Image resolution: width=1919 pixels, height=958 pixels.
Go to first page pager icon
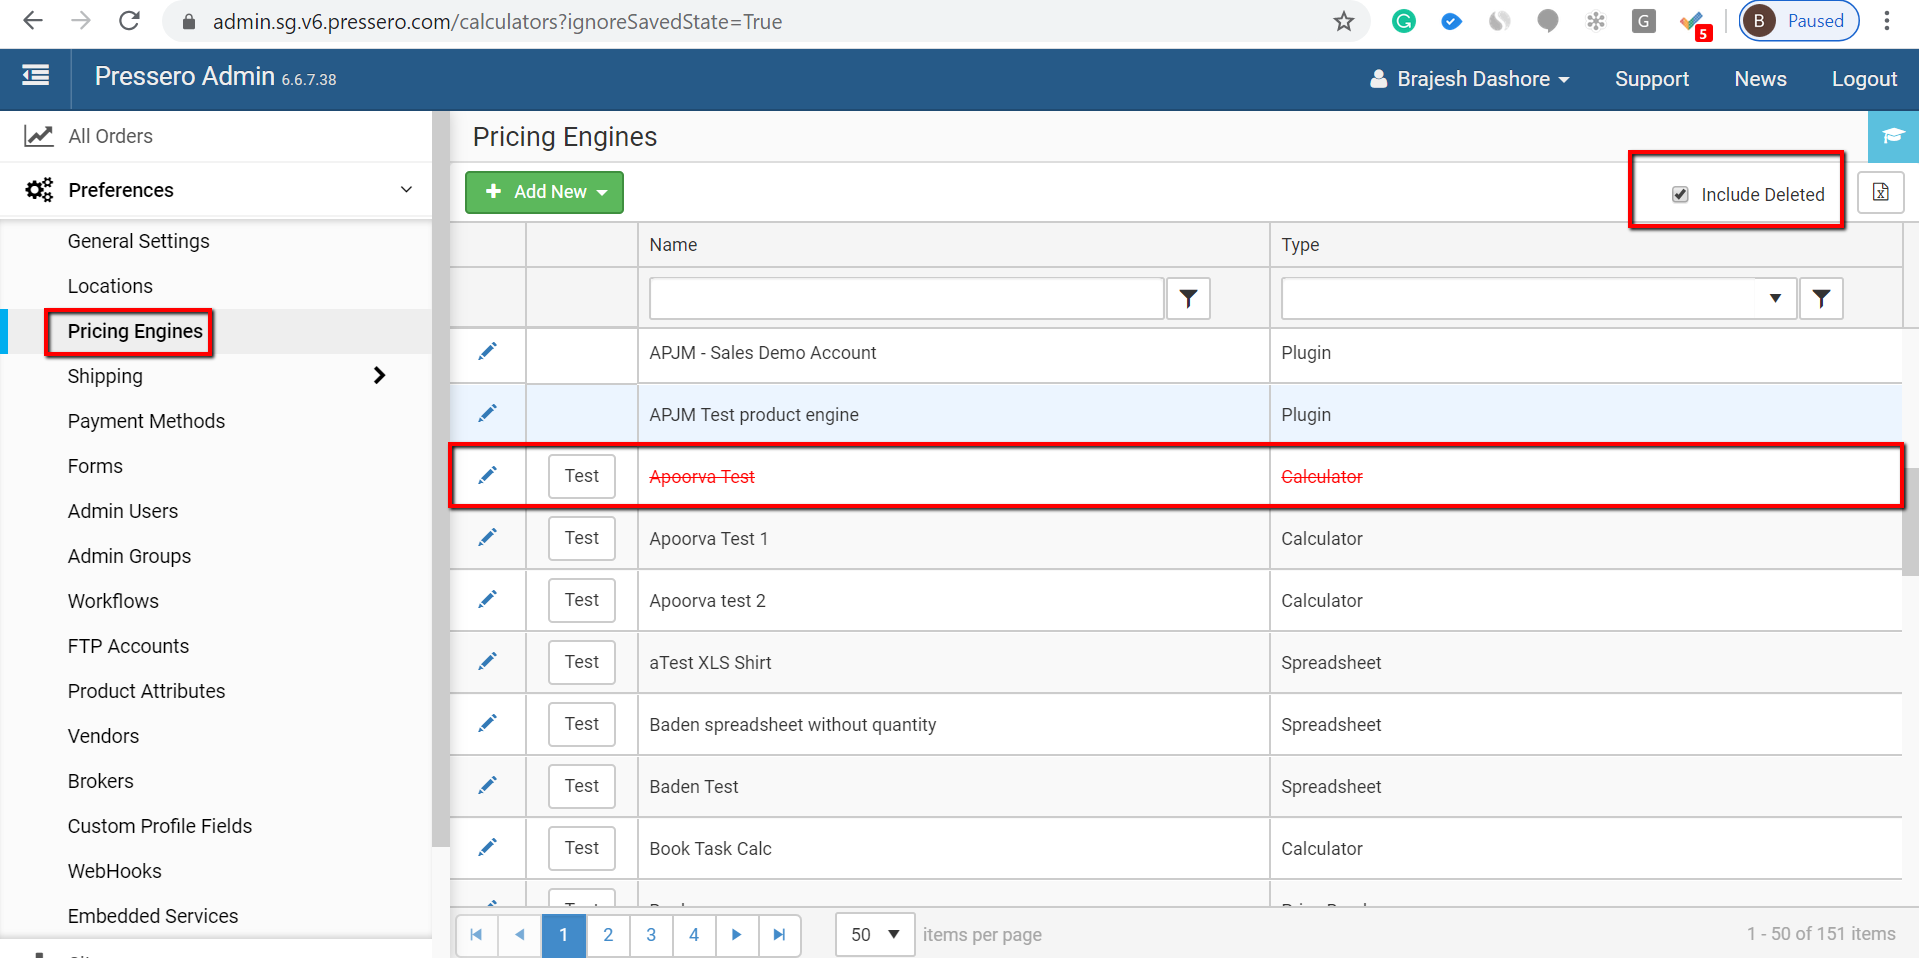tap(477, 935)
